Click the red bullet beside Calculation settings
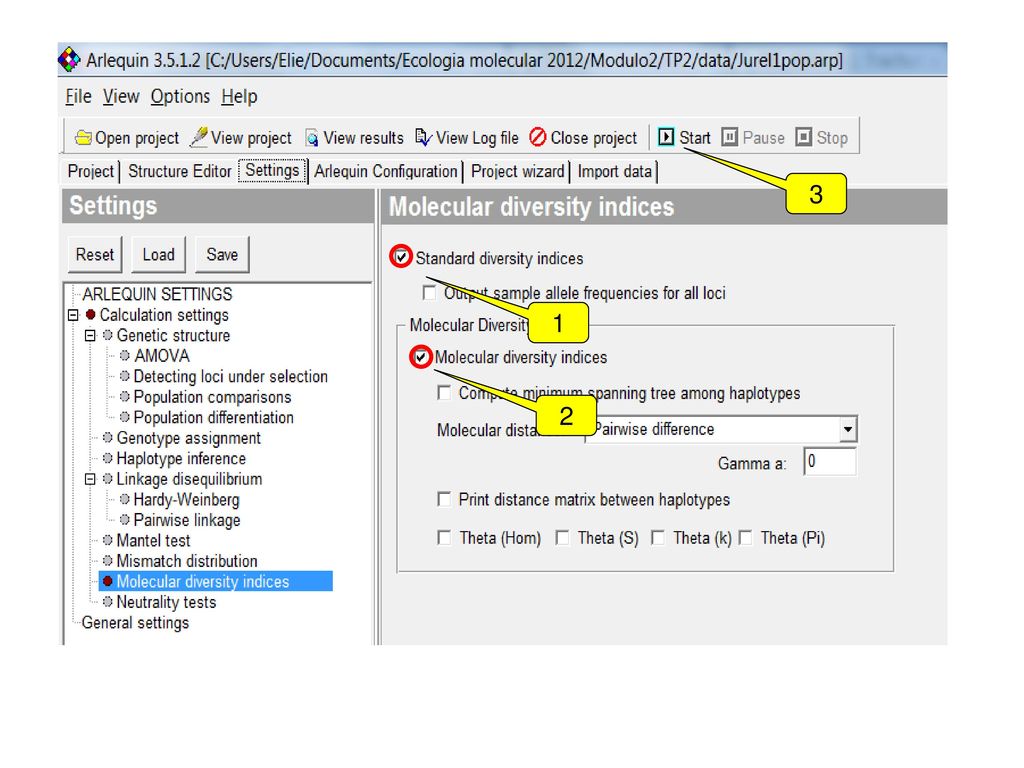This screenshot has height=768, width=1024. coord(91,315)
